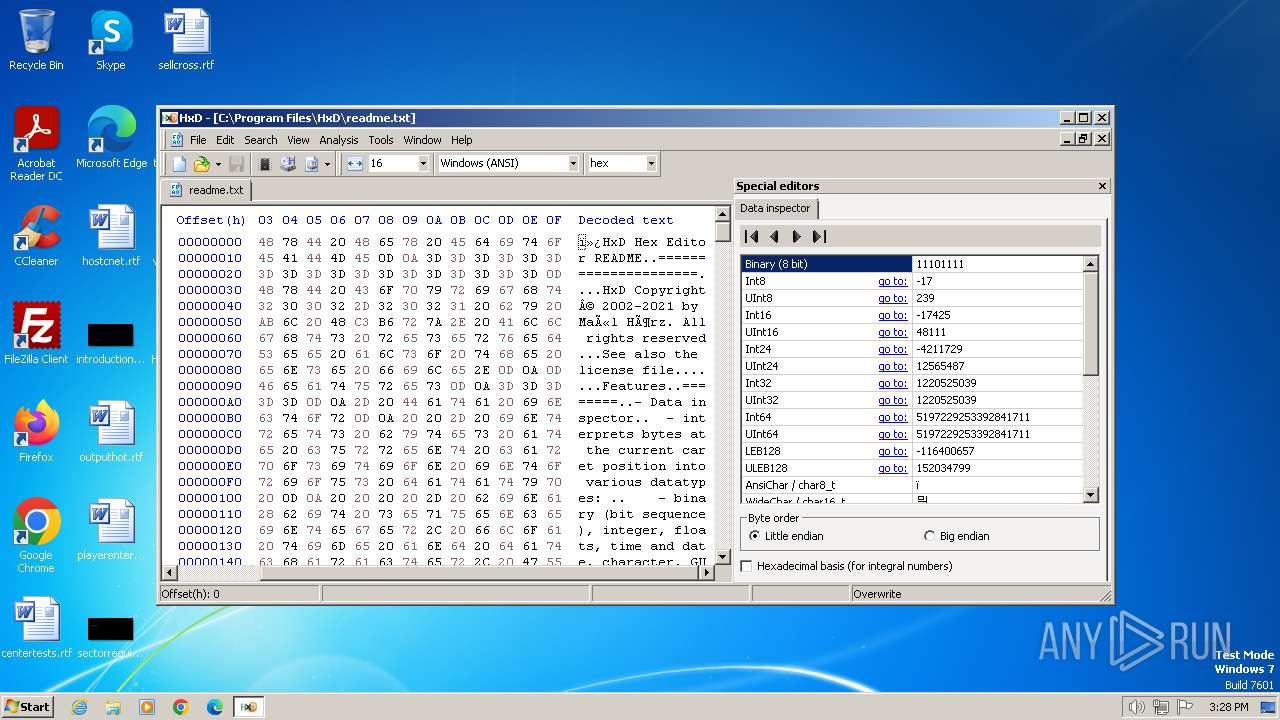Click the Windows Start button
The width and height of the screenshot is (1280, 720).
click(x=27, y=706)
